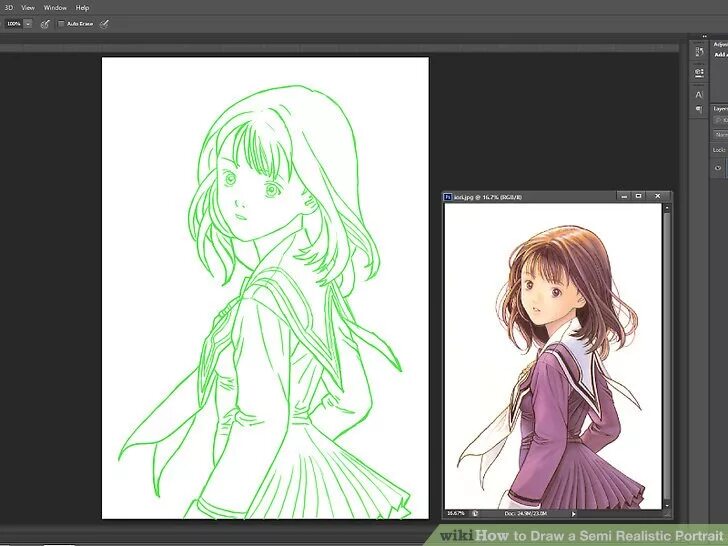Image resolution: width=728 pixels, height=546 pixels.
Task: Click the status icon beside the 16.67% zoom
Action: tap(475, 514)
